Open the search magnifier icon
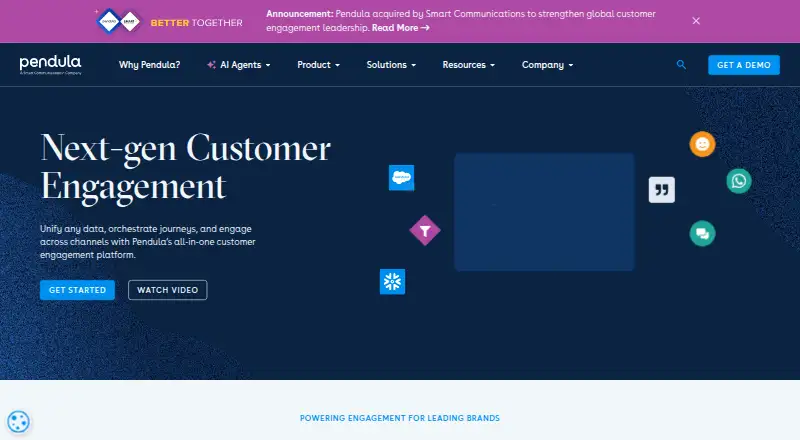800x440 pixels. point(681,65)
